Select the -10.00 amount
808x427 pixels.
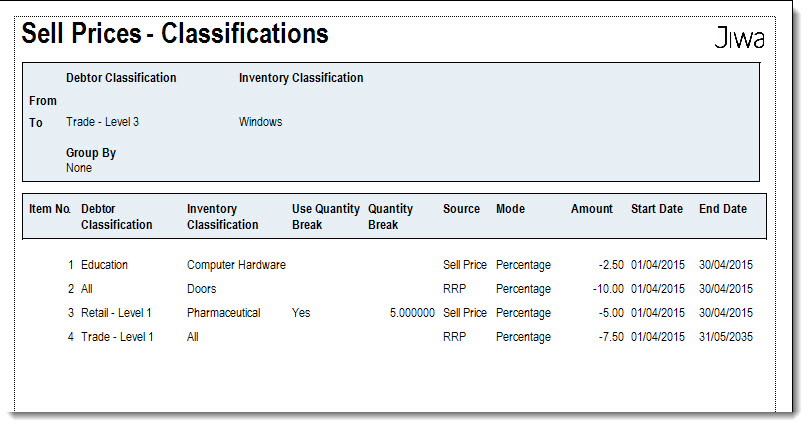pyautogui.click(x=608, y=289)
